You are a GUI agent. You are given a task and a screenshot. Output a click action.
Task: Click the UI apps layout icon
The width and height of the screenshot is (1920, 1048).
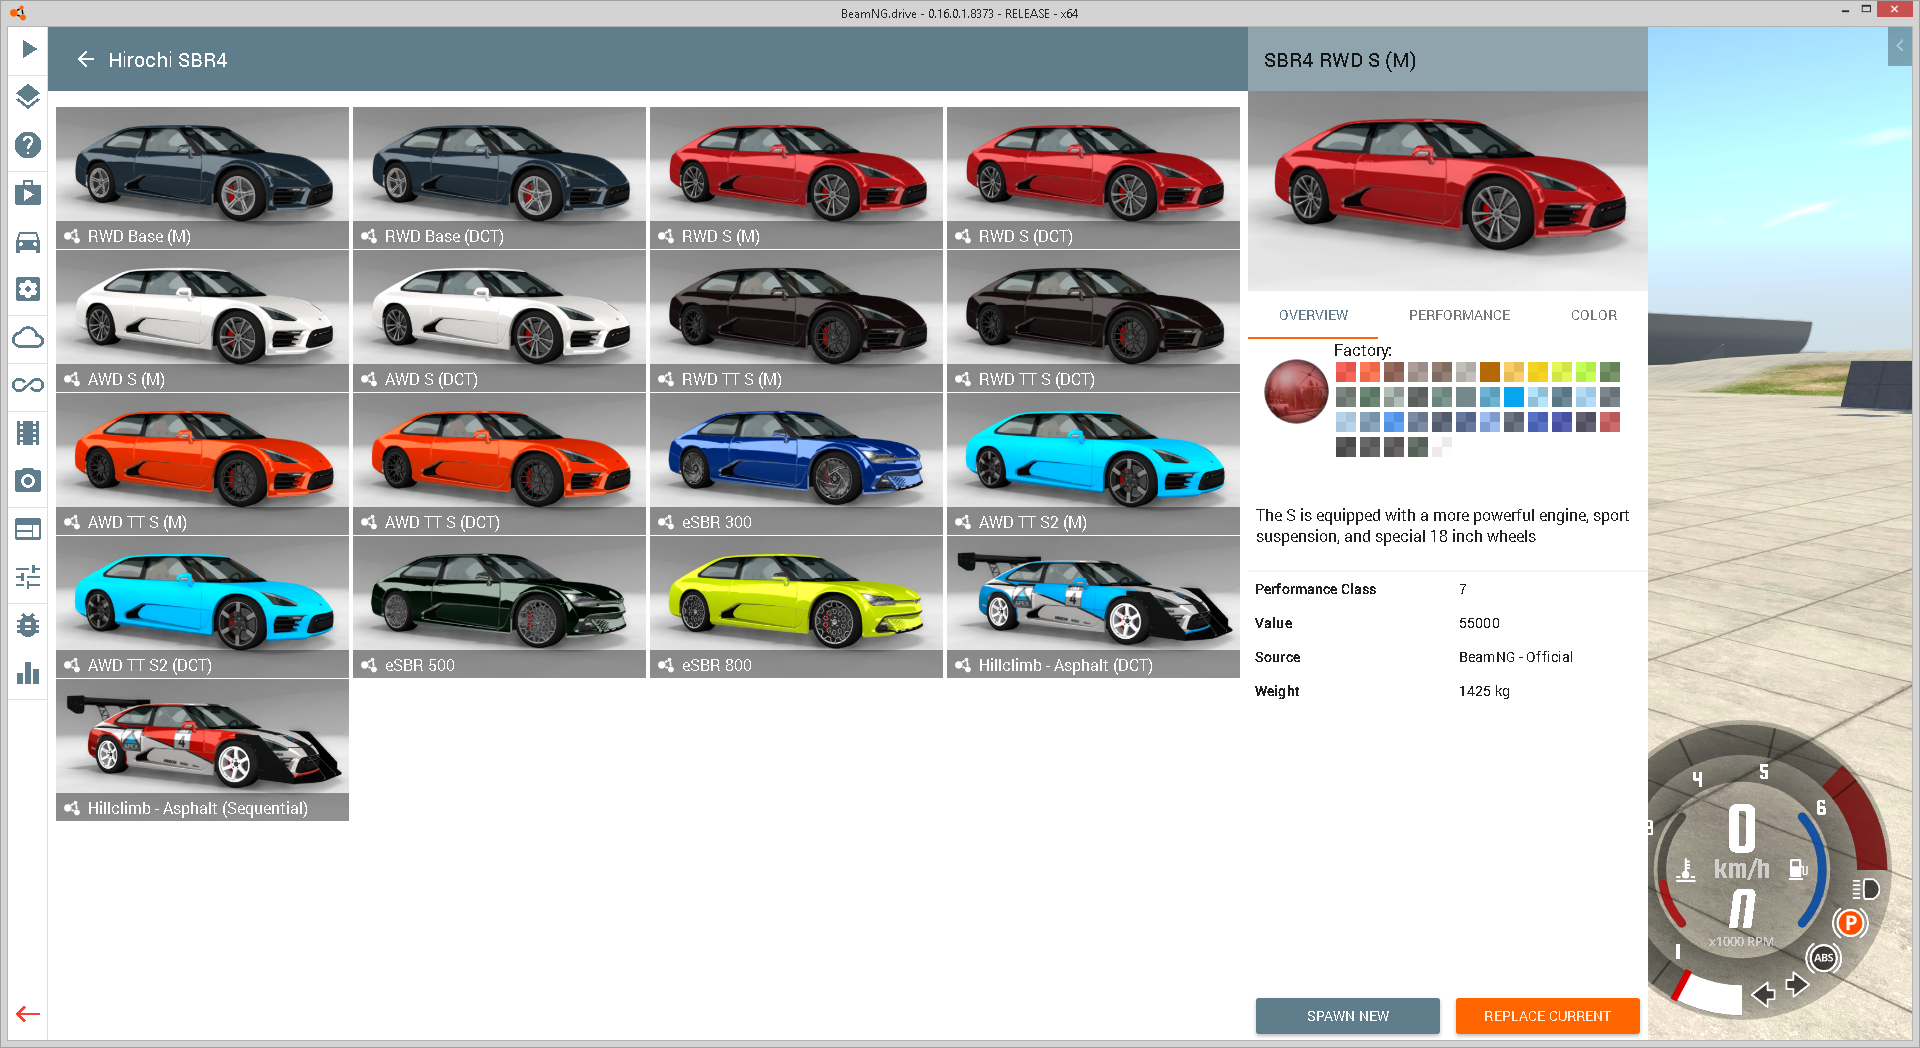[28, 529]
